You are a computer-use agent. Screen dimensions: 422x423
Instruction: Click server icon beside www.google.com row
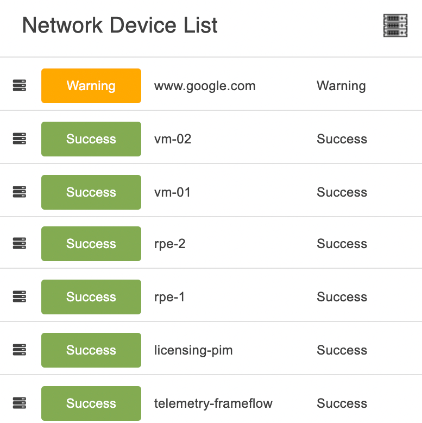(19, 85)
